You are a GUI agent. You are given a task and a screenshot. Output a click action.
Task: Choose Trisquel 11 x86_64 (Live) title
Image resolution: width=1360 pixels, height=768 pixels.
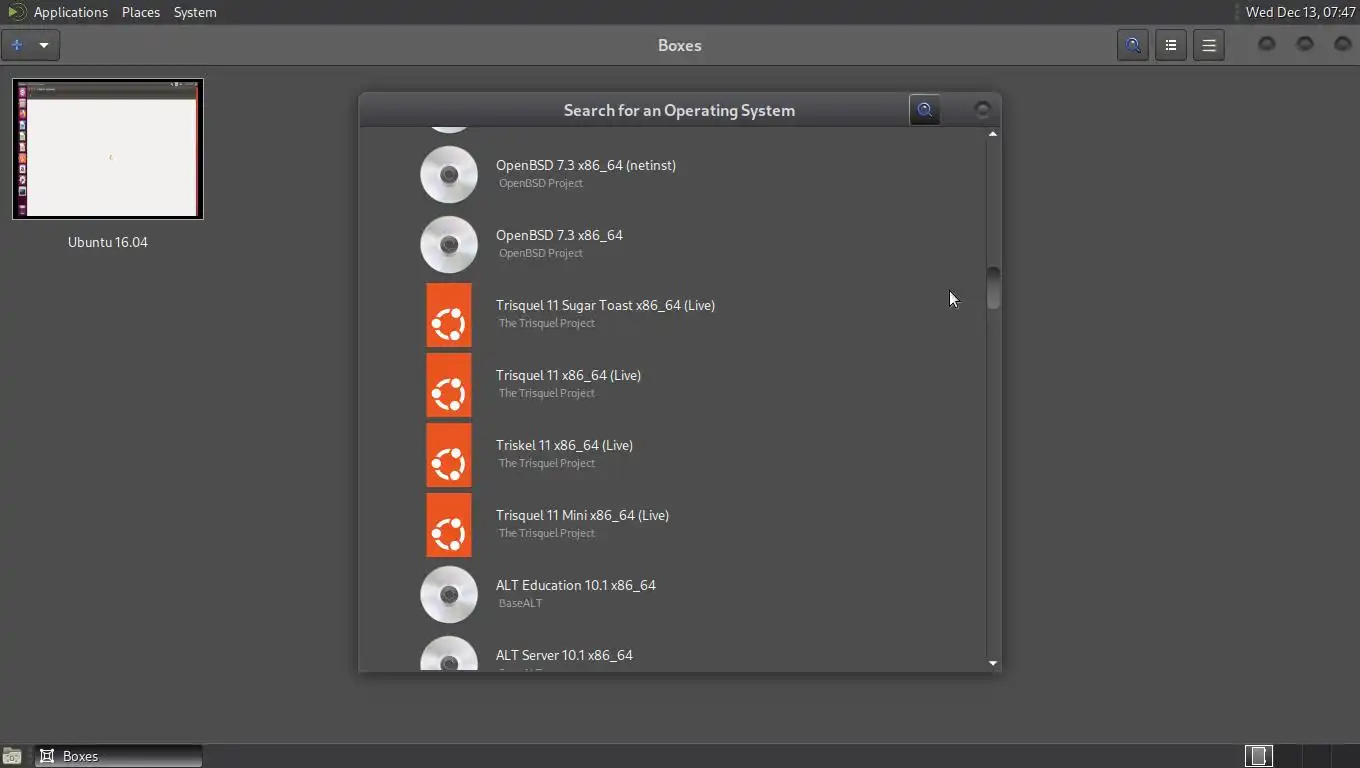(568, 375)
